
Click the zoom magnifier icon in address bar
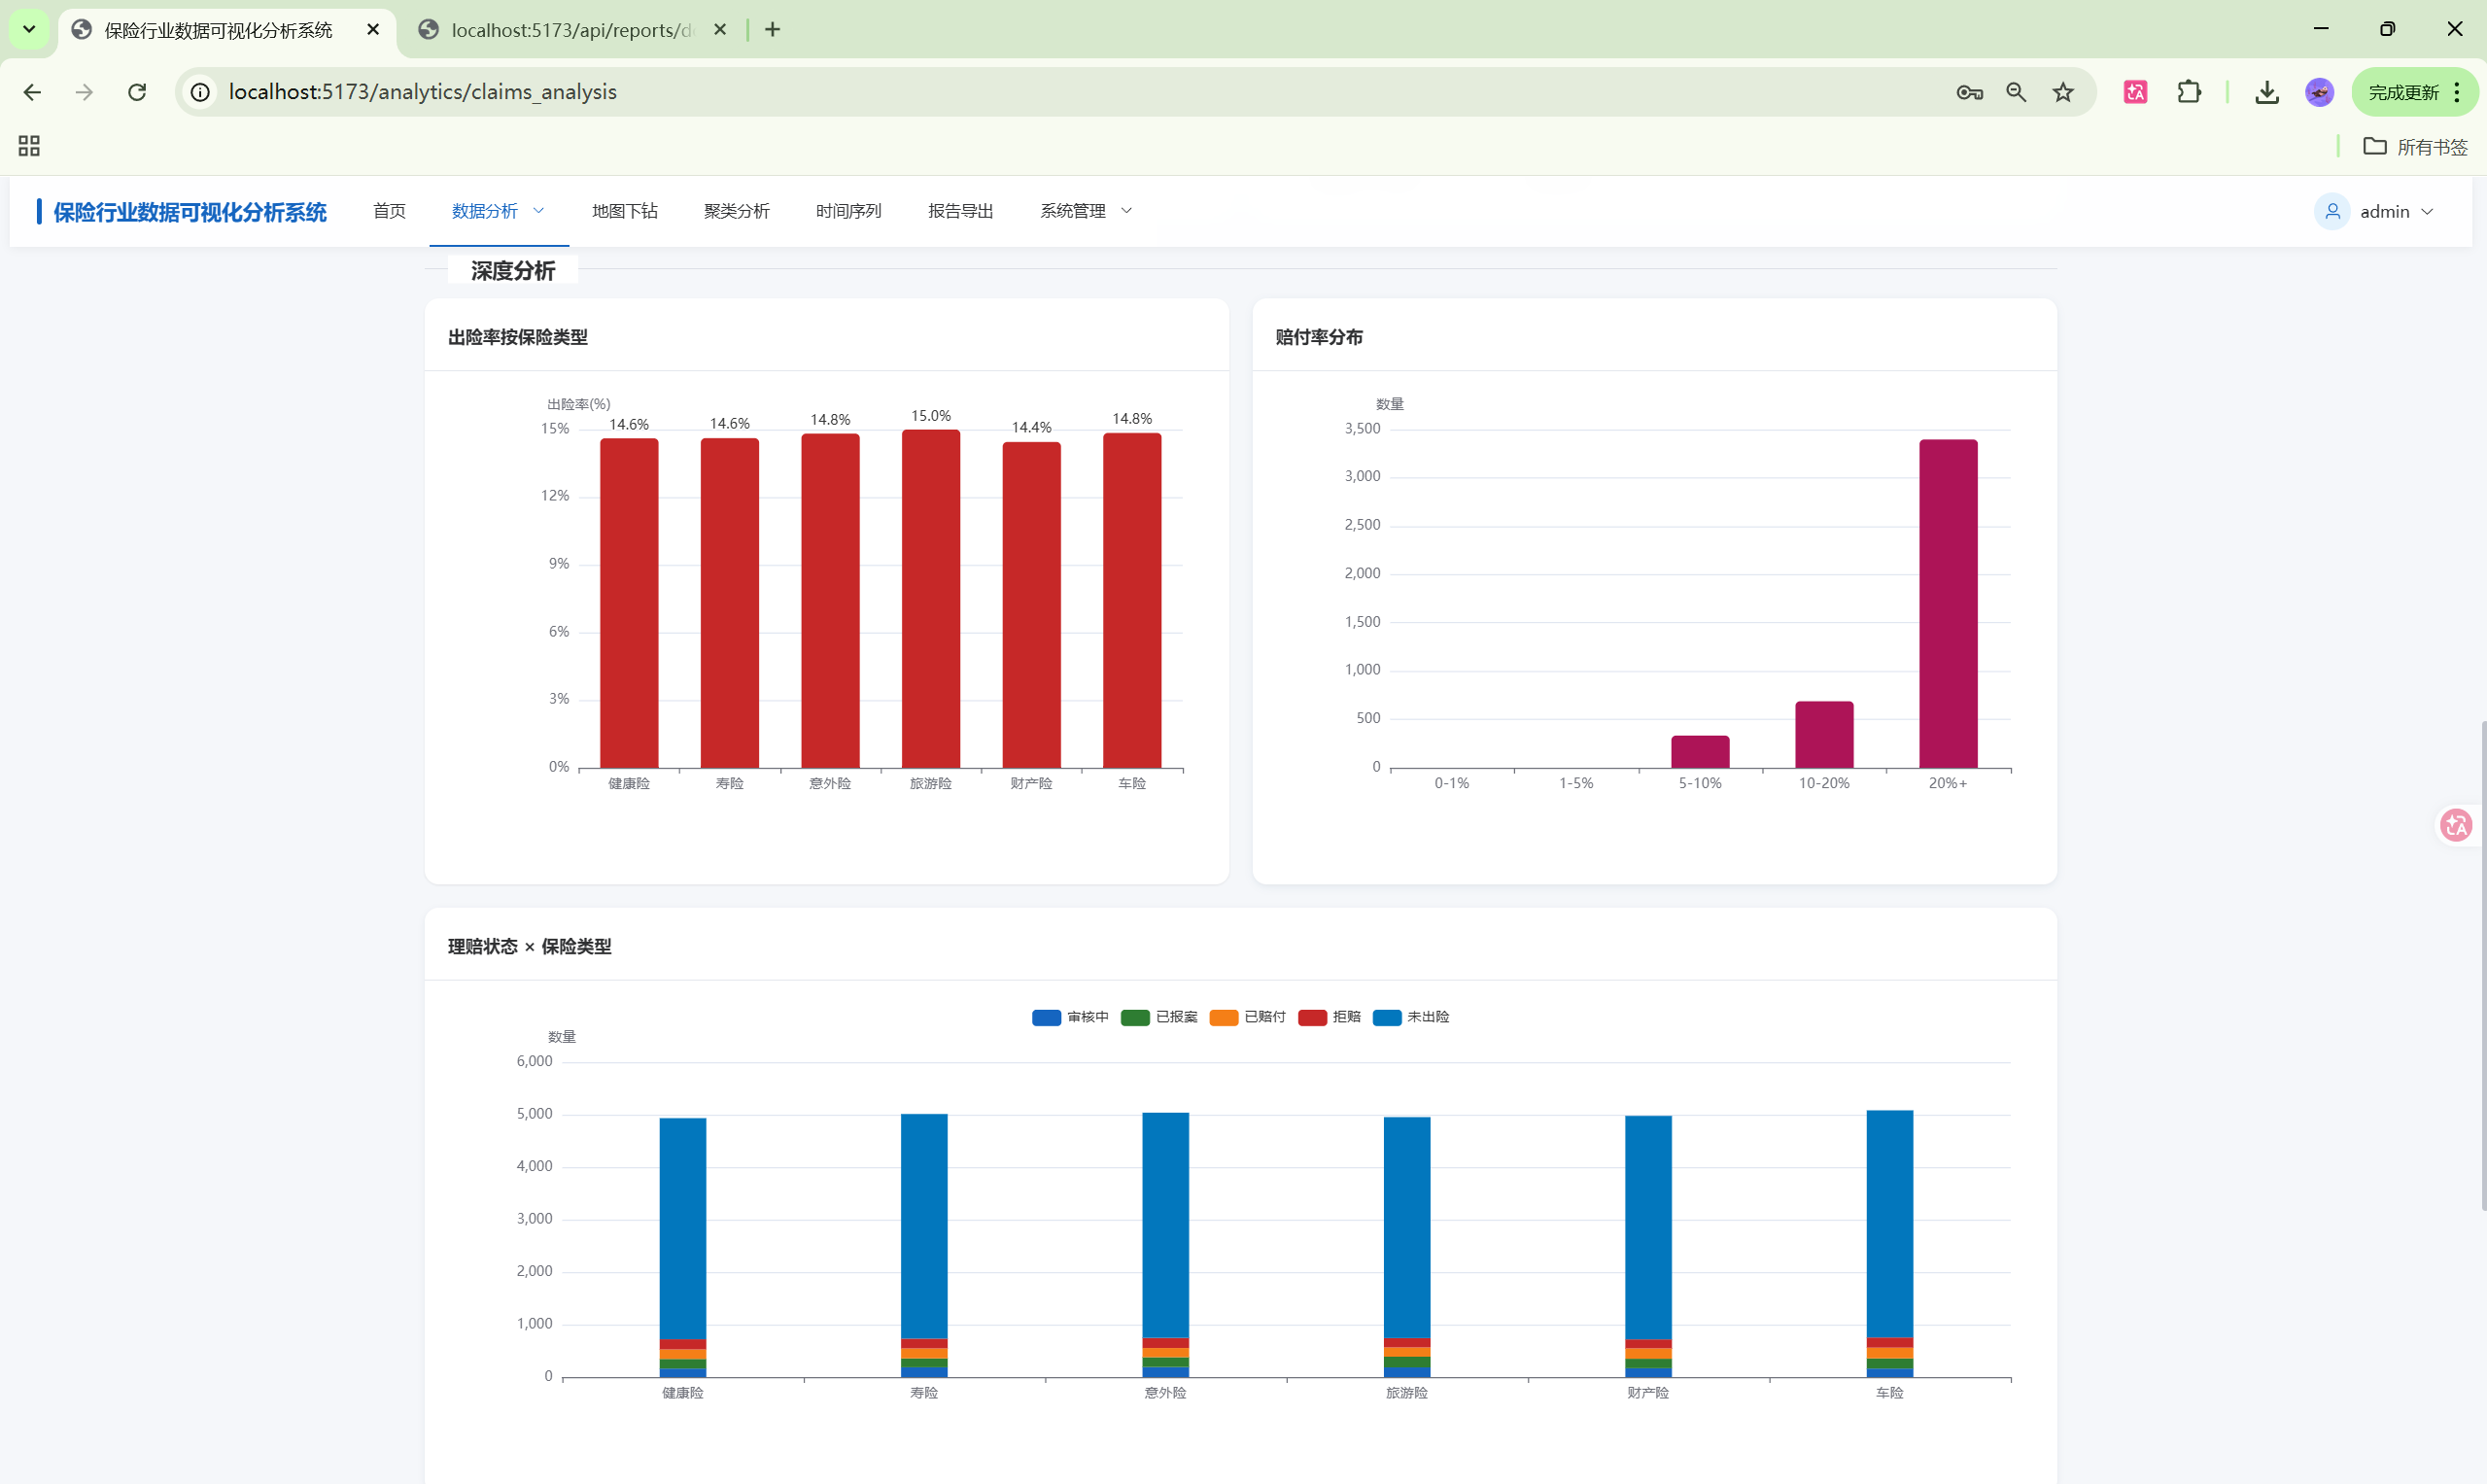[x=2016, y=92]
